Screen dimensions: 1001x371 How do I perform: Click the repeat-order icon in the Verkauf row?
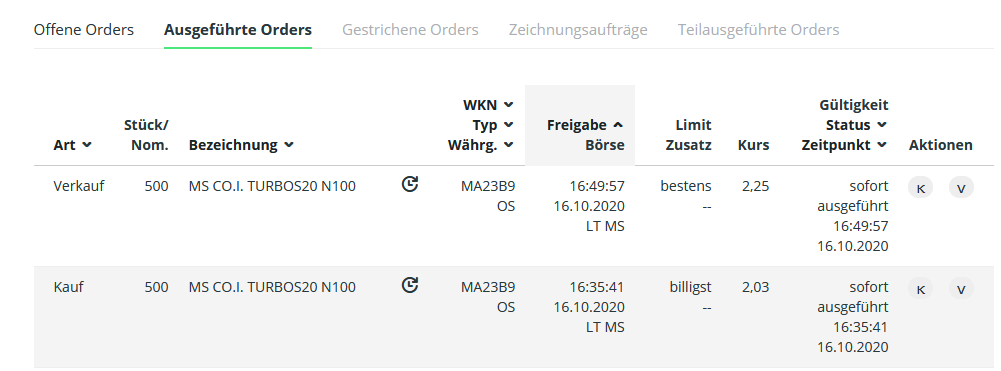410,185
